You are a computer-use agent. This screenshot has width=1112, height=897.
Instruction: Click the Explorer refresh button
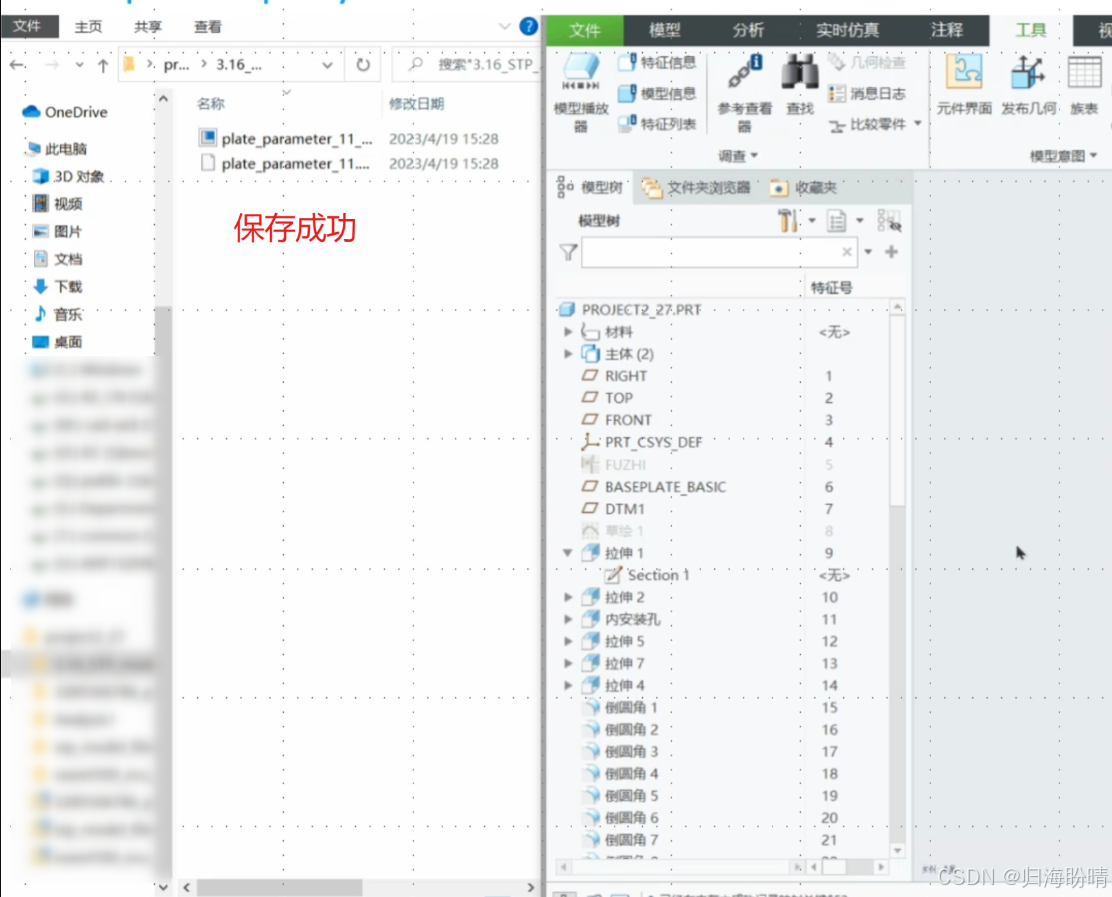[362, 65]
